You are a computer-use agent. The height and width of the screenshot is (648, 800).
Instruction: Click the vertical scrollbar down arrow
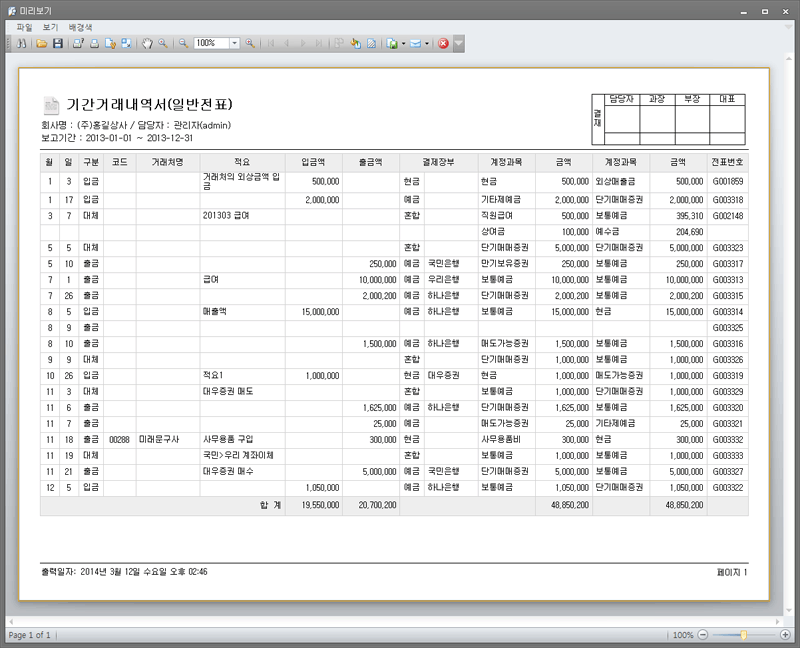coord(789,610)
